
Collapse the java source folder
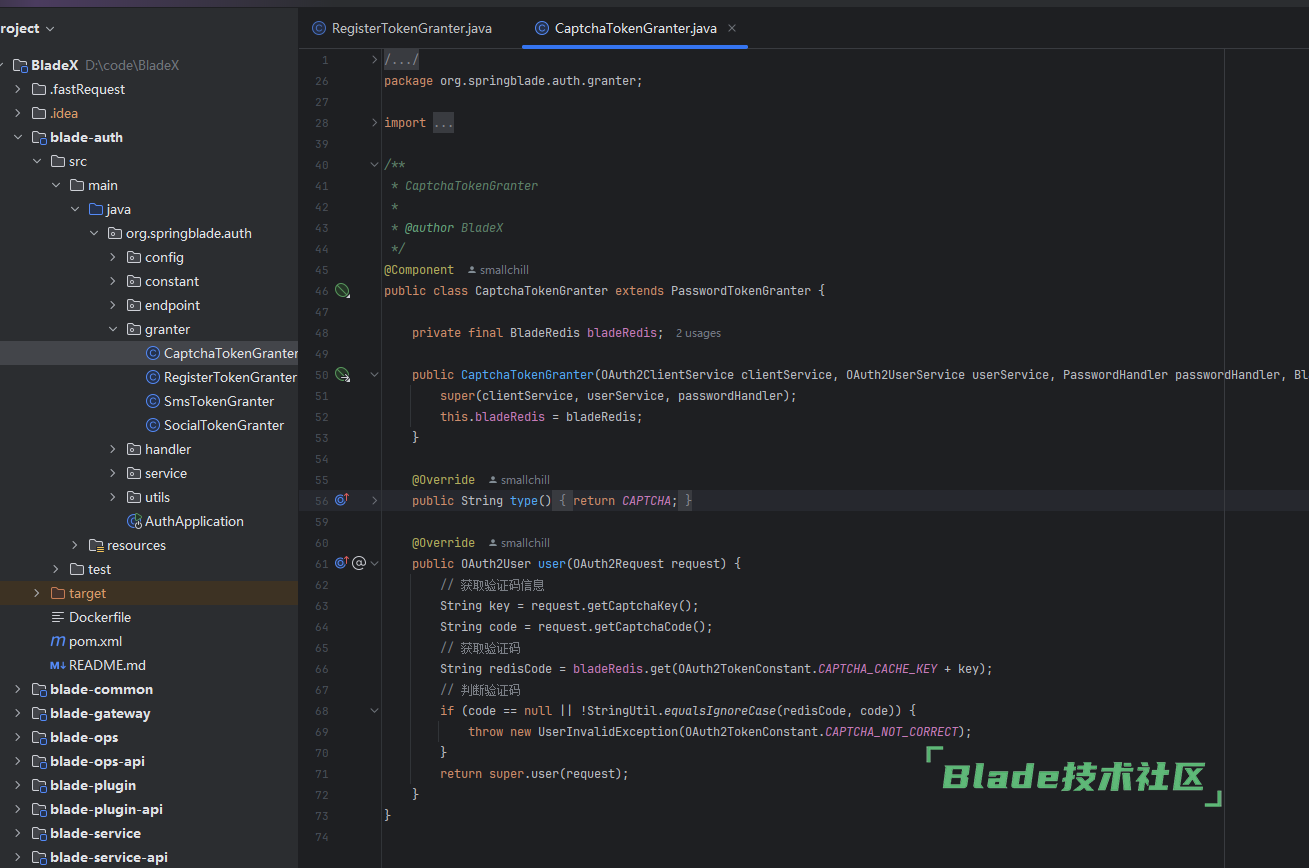[x=74, y=209]
